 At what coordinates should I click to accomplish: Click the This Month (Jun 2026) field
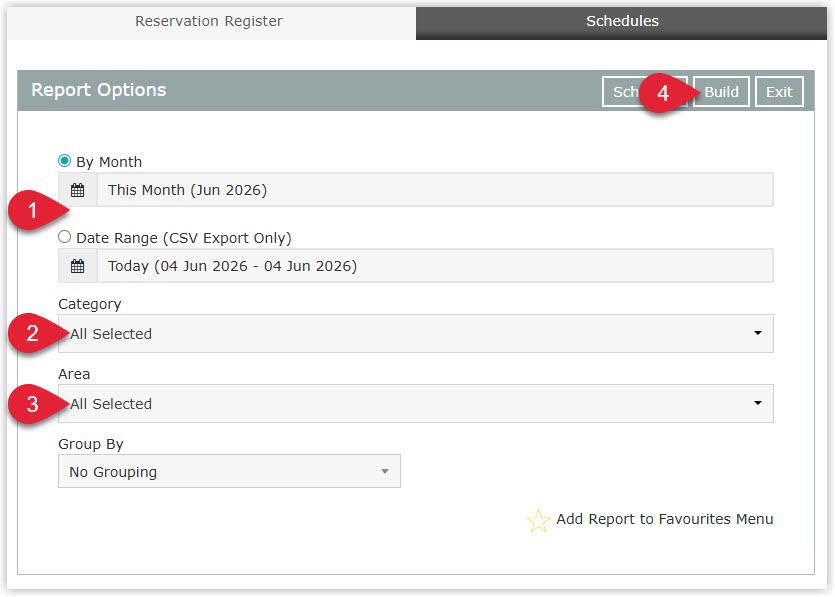[x=435, y=190]
